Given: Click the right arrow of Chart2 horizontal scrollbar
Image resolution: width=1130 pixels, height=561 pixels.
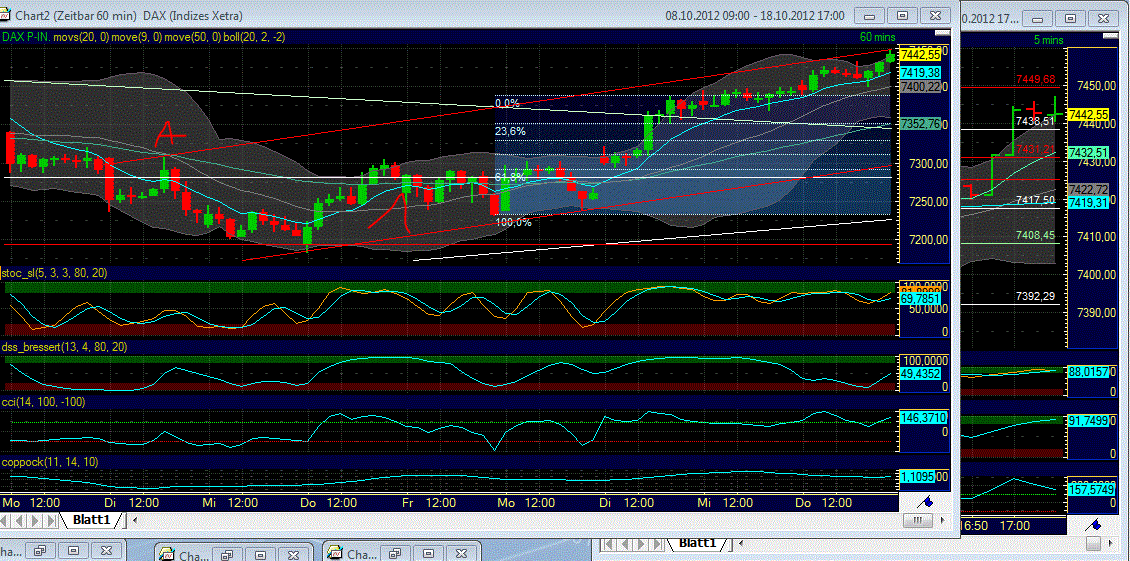Looking at the screenshot, I should pos(943,521).
